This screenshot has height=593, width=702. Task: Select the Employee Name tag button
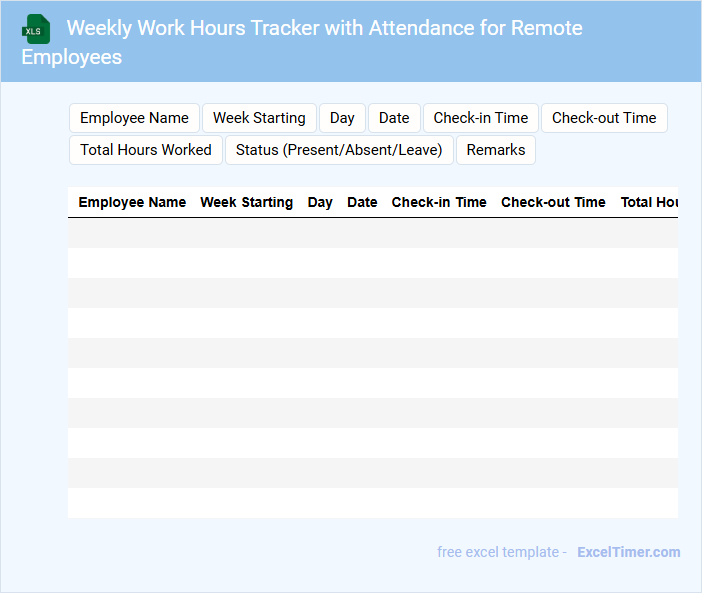pyautogui.click(x=134, y=118)
